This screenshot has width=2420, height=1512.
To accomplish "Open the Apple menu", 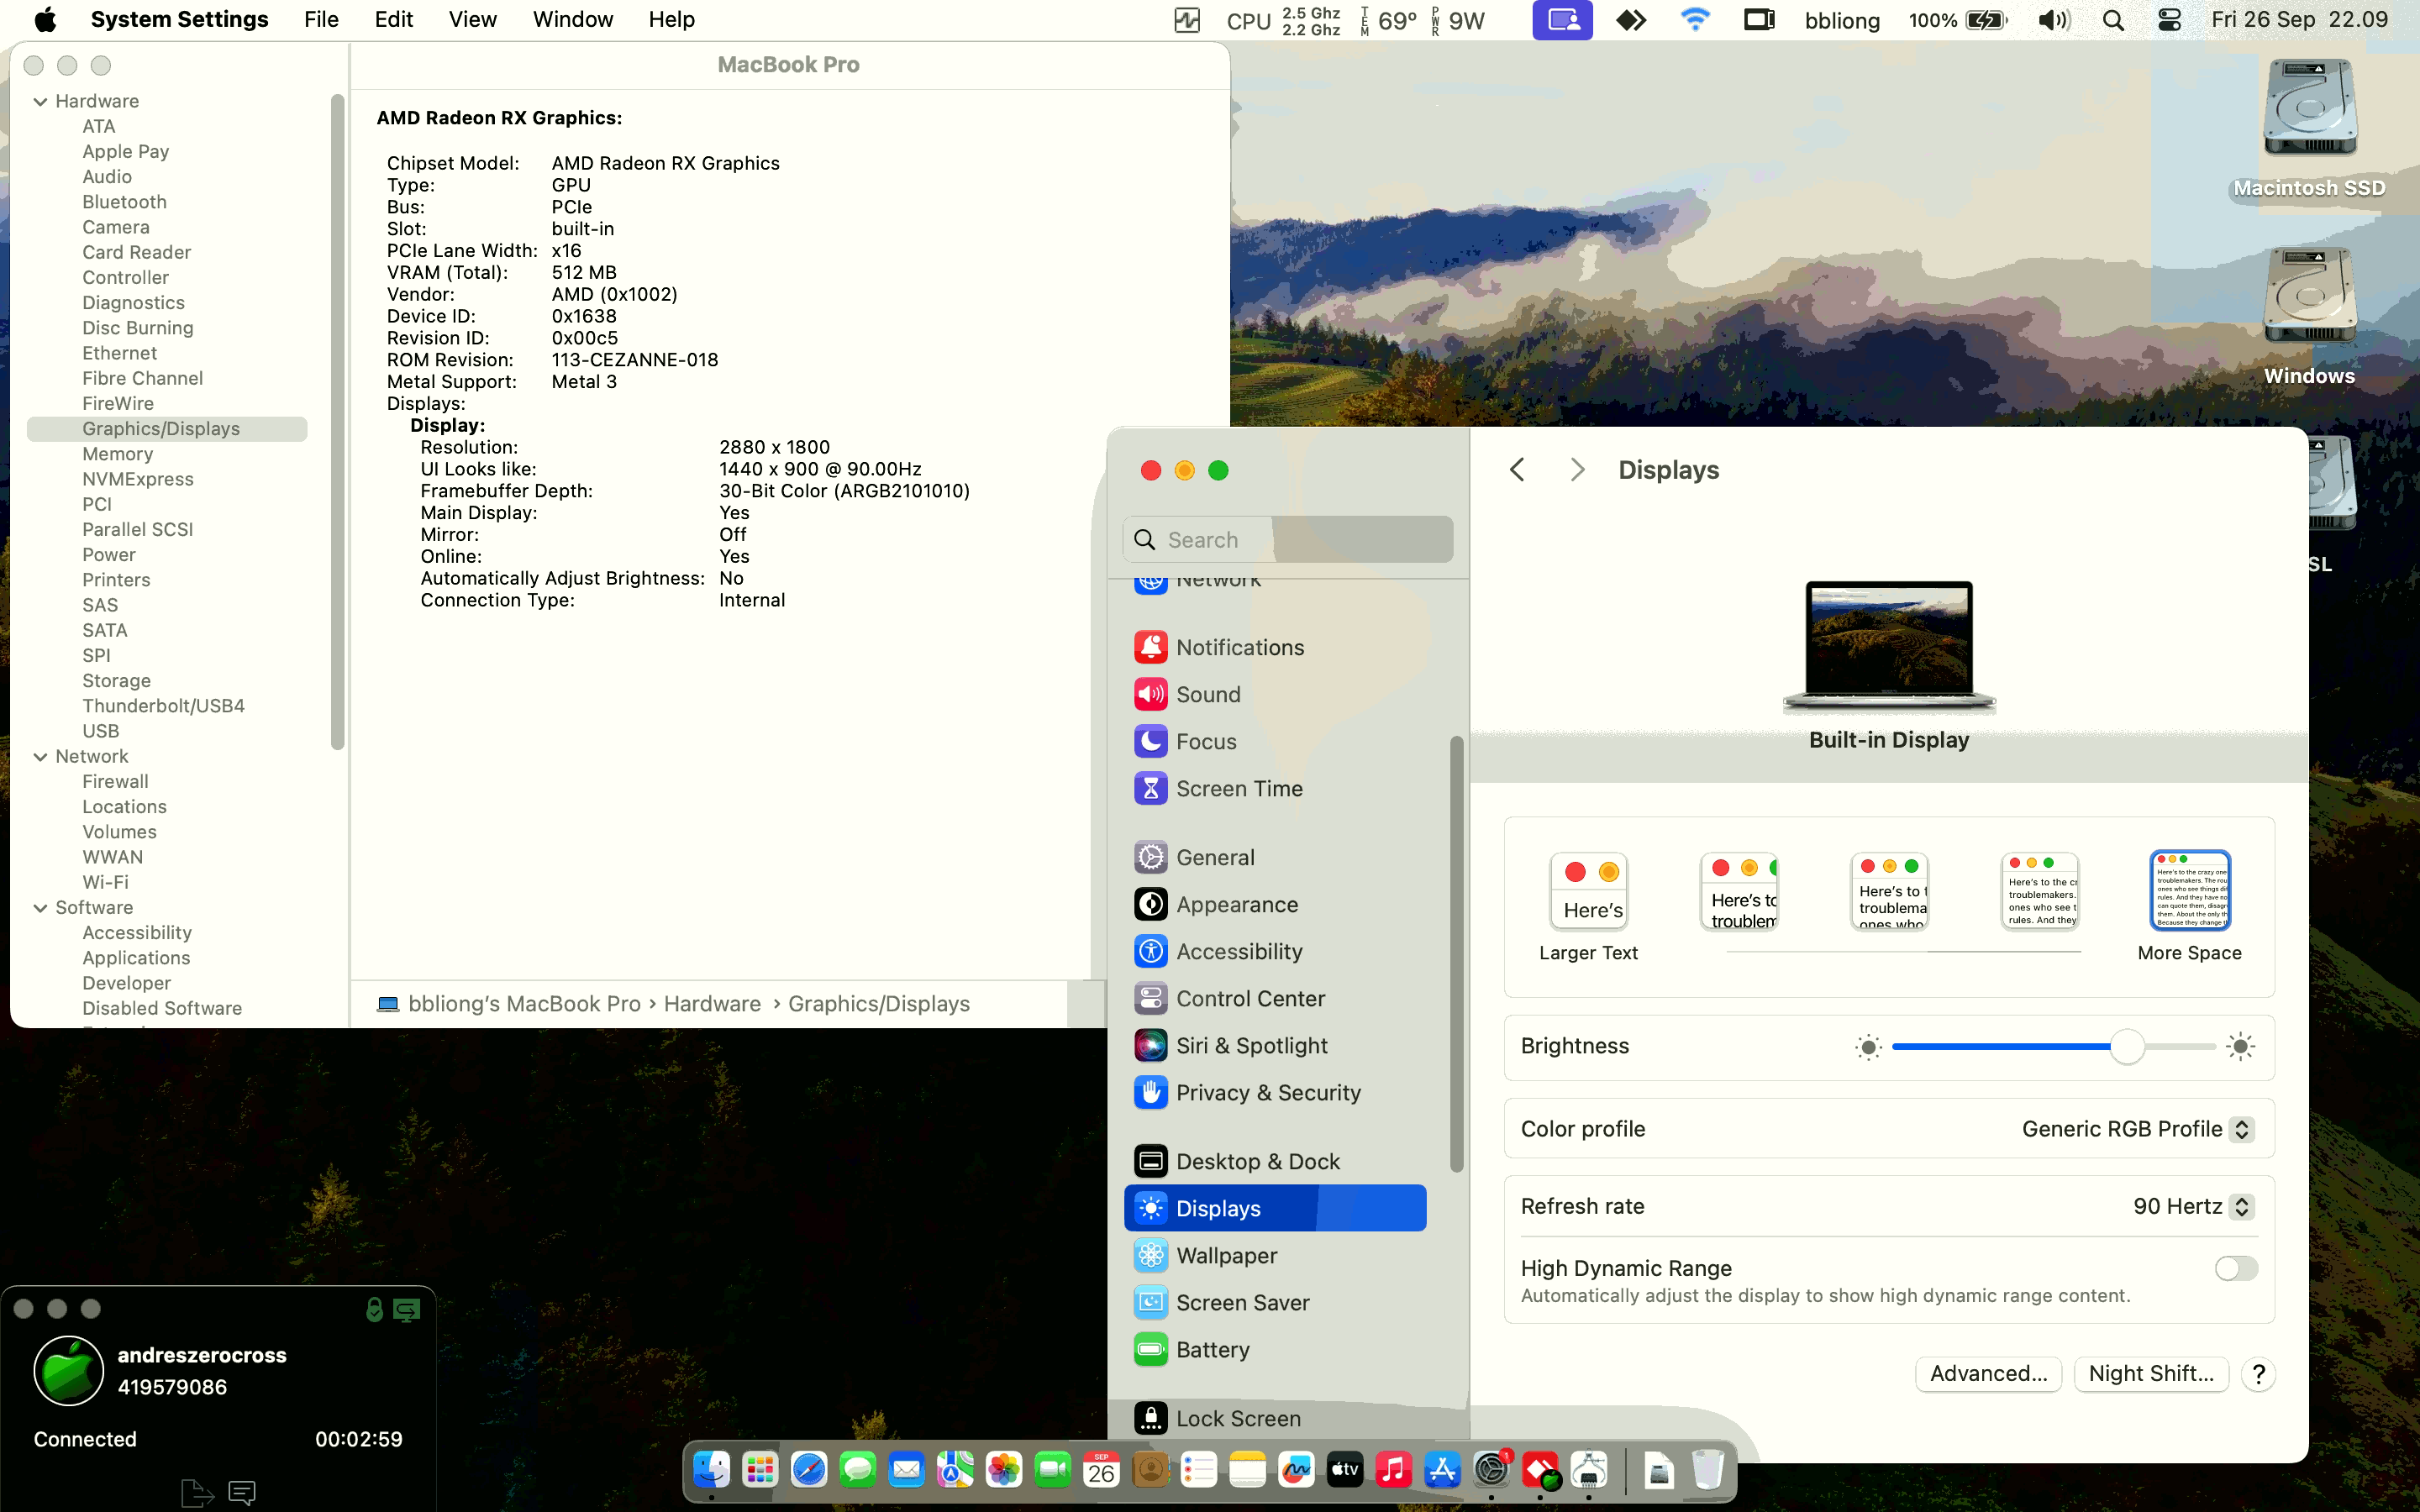I will click(x=45, y=20).
